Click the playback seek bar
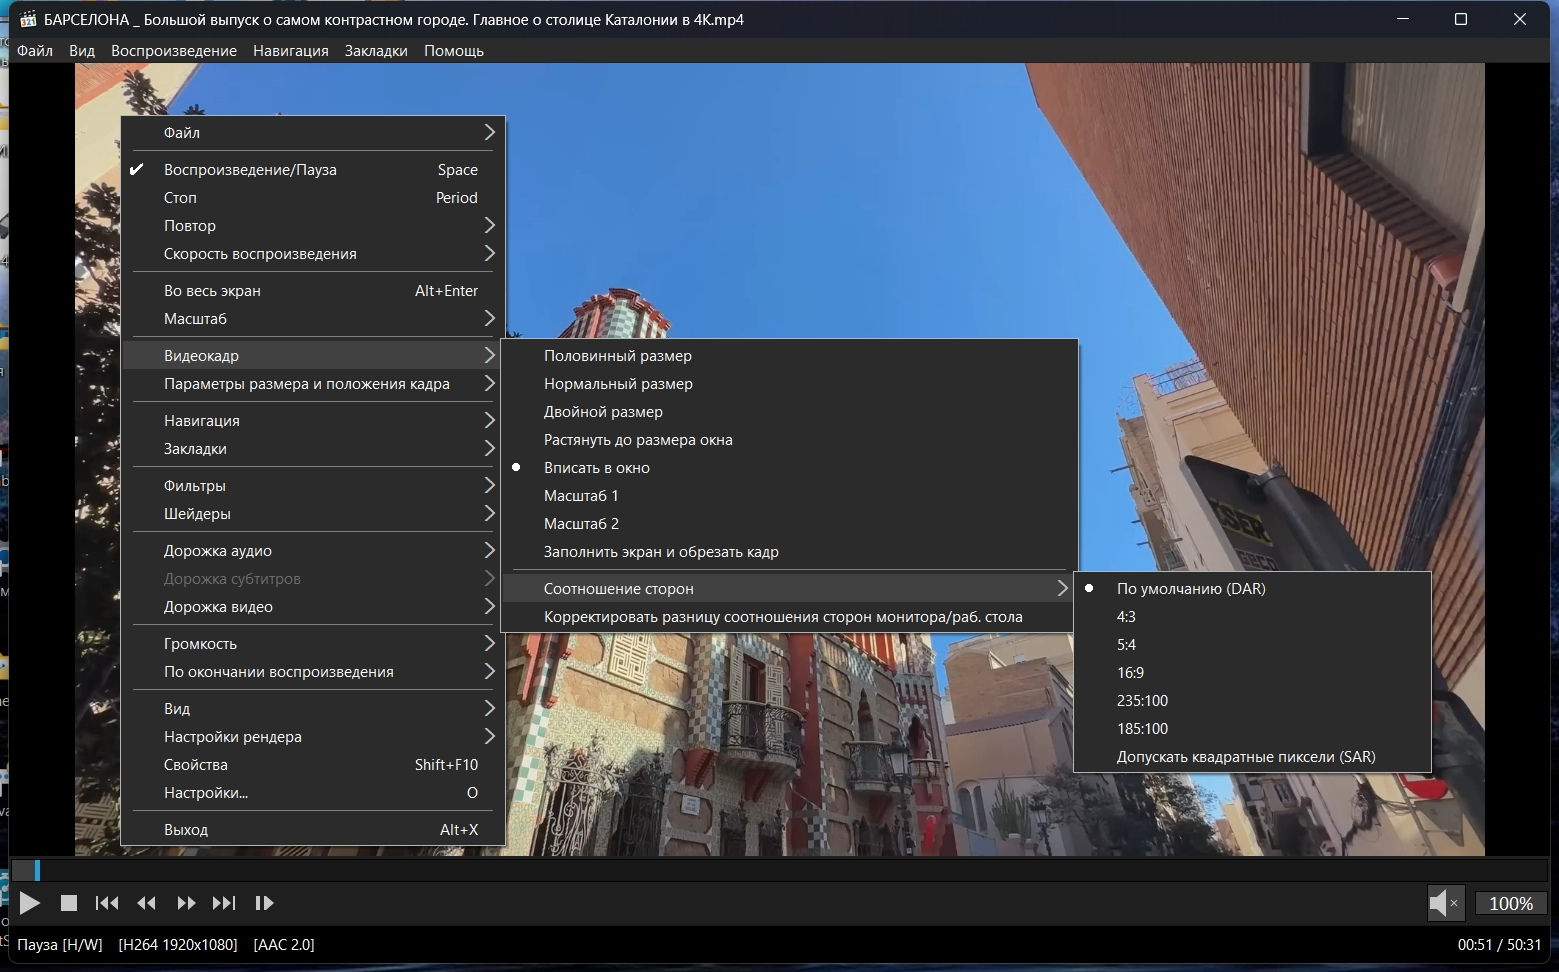The height and width of the screenshot is (972, 1559). [x=780, y=870]
